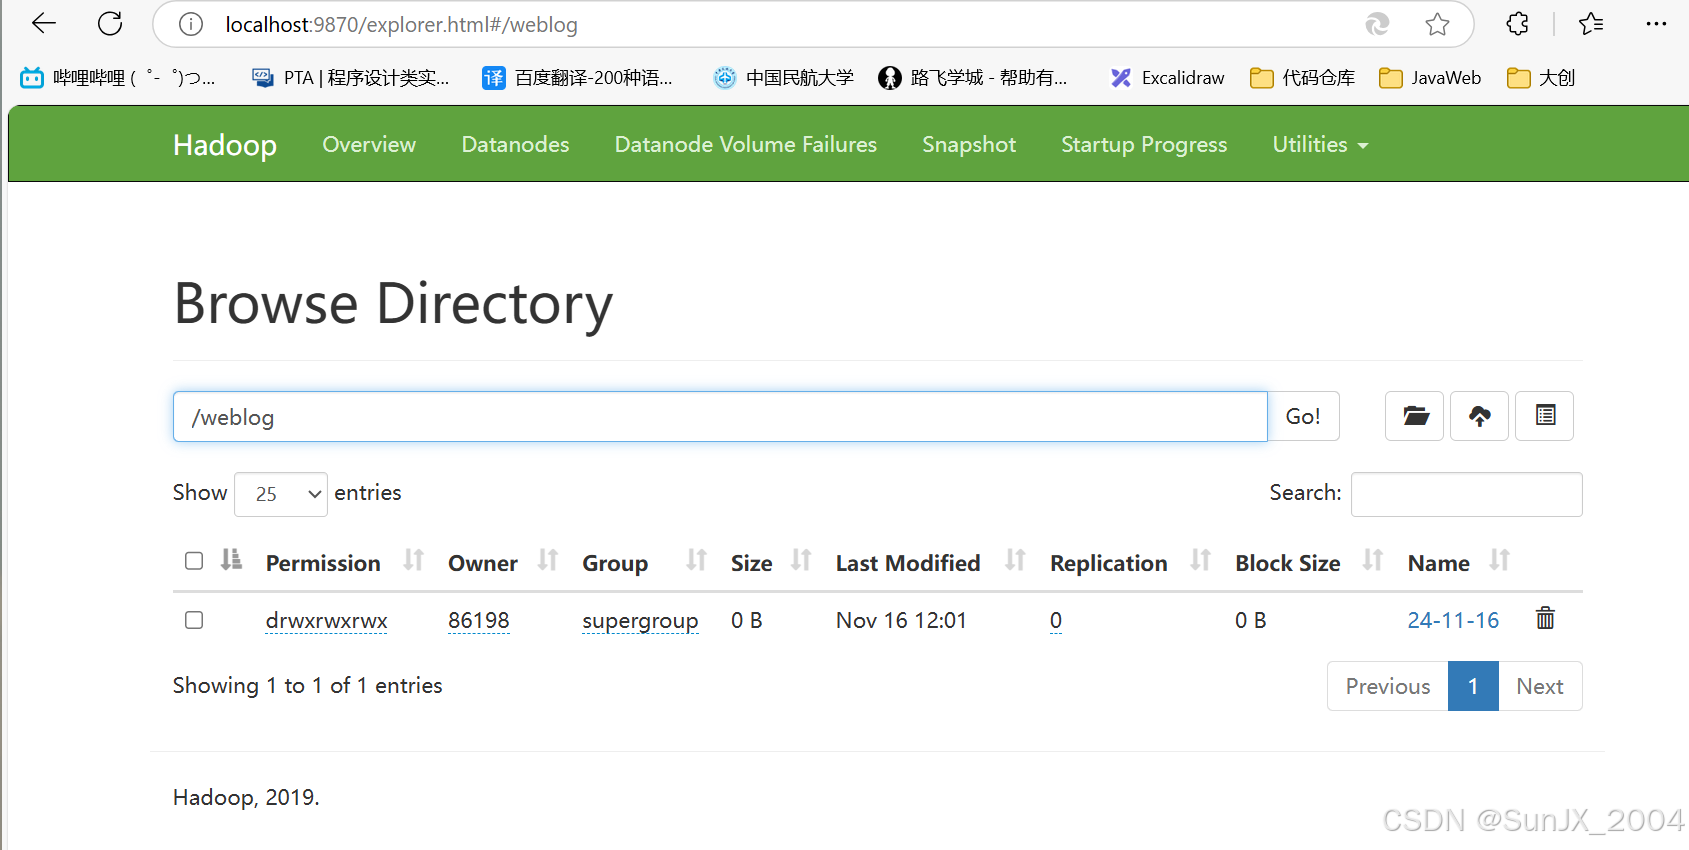Viewport: 1689px width, 850px height.
Task: Sort table by Block Size arrows
Action: [1373, 560]
